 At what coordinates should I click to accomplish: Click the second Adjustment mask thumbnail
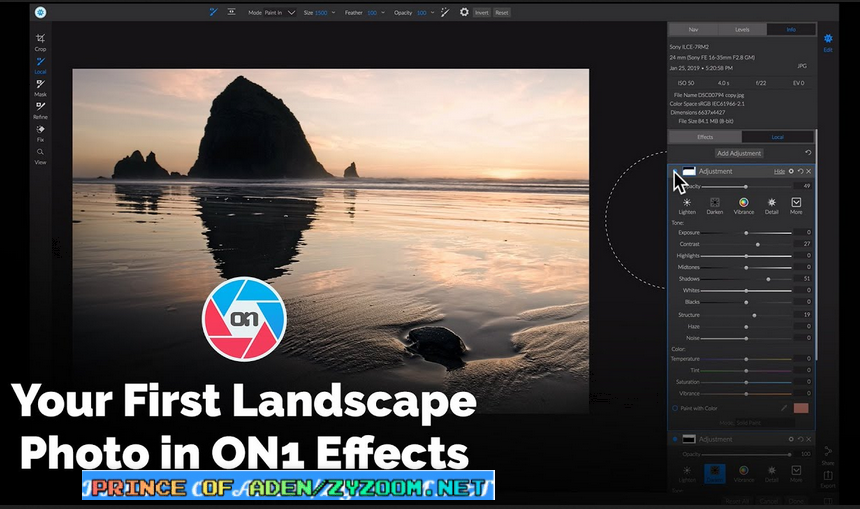[x=689, y=439]
